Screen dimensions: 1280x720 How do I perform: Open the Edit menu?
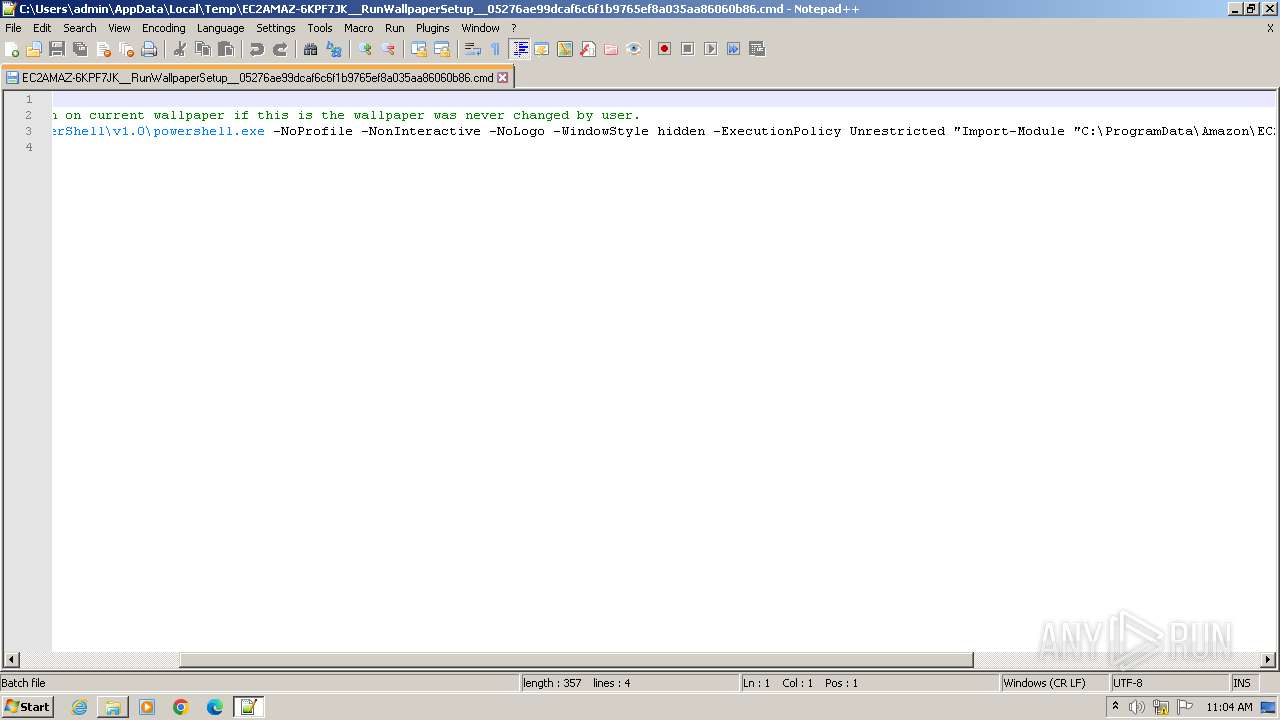point(42,28)
